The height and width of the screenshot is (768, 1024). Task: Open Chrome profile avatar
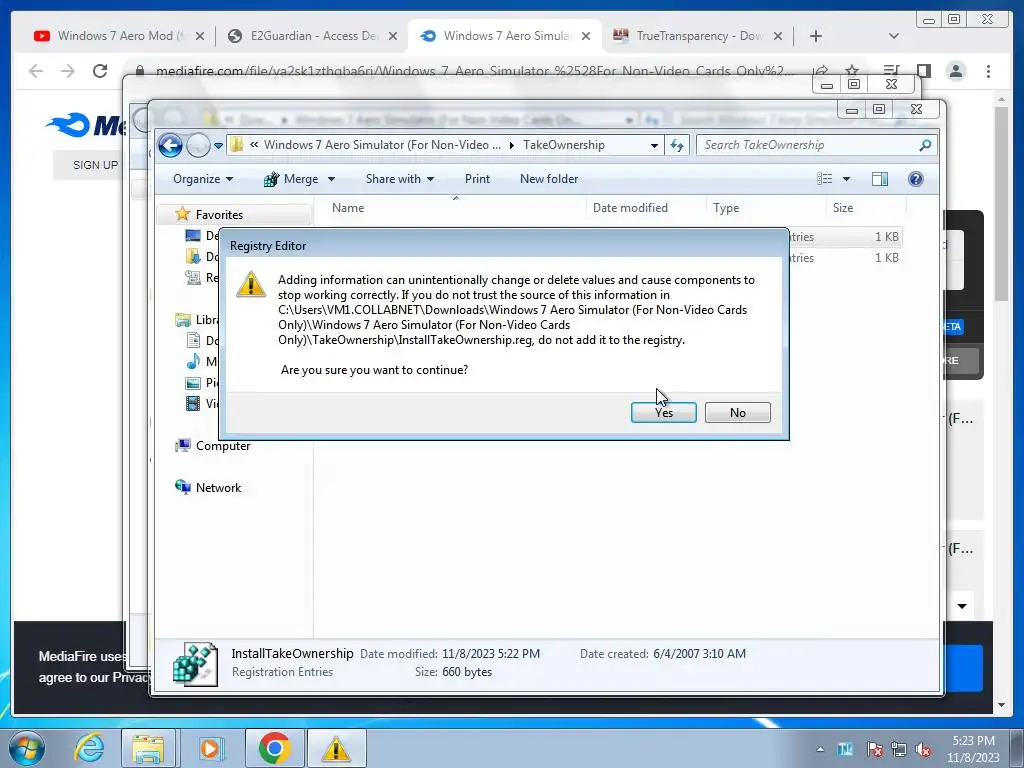tap(955, 71)
